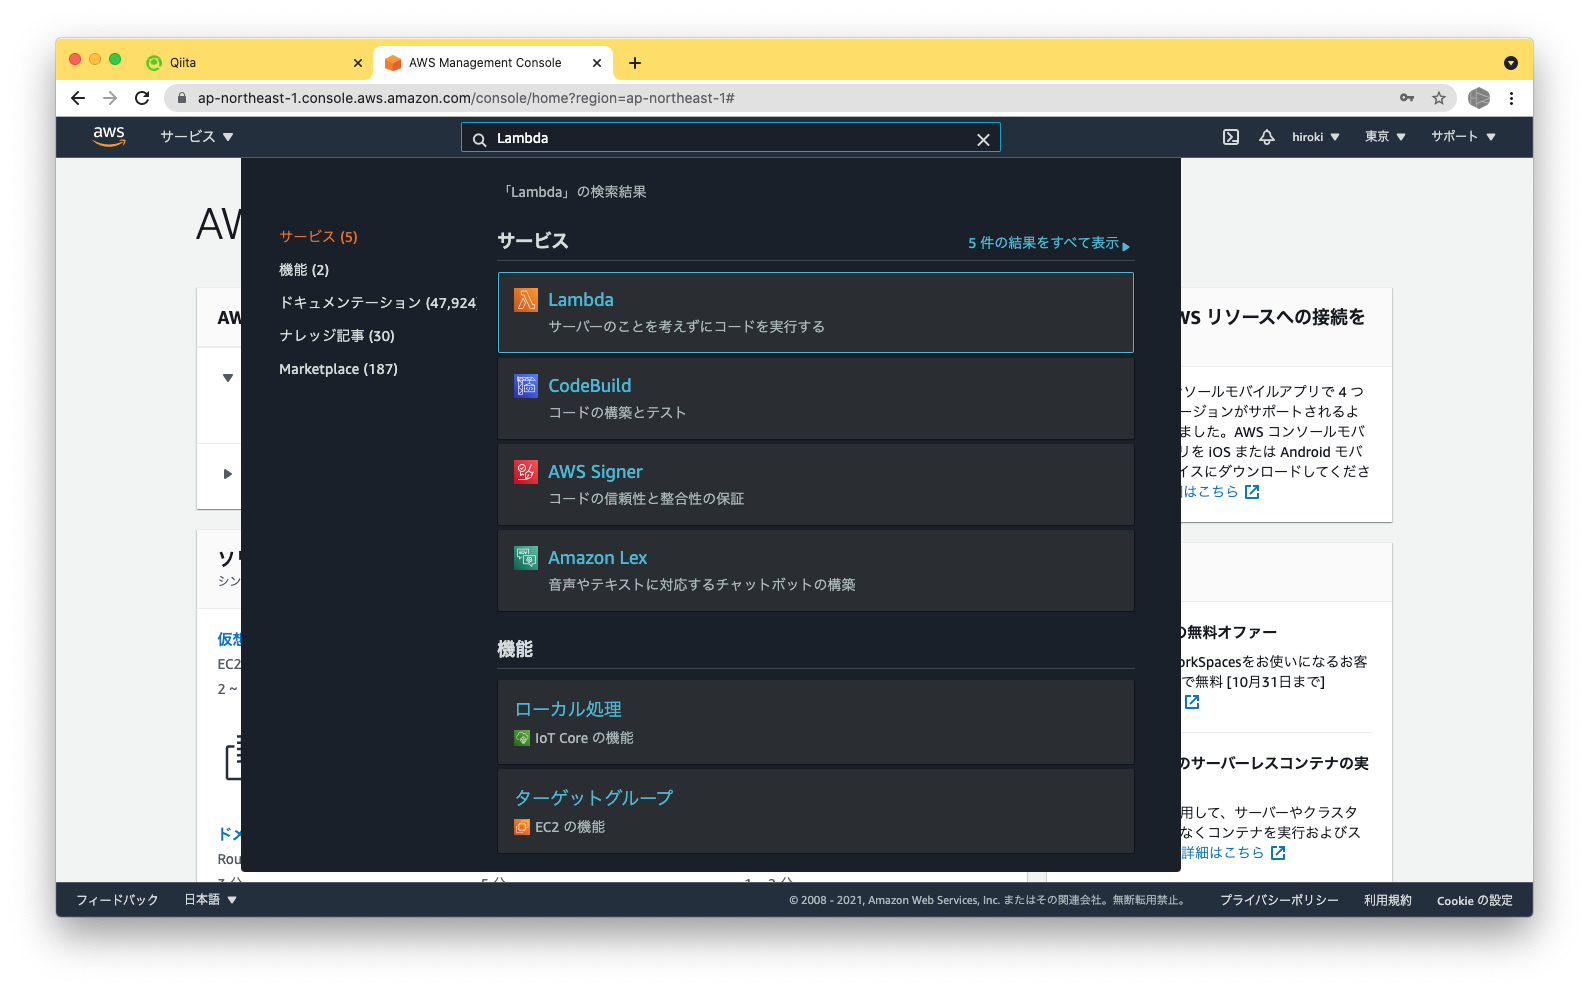Open a new browser tab with plus
This screenshot has height=991, width=1589.
pos(635,63)
